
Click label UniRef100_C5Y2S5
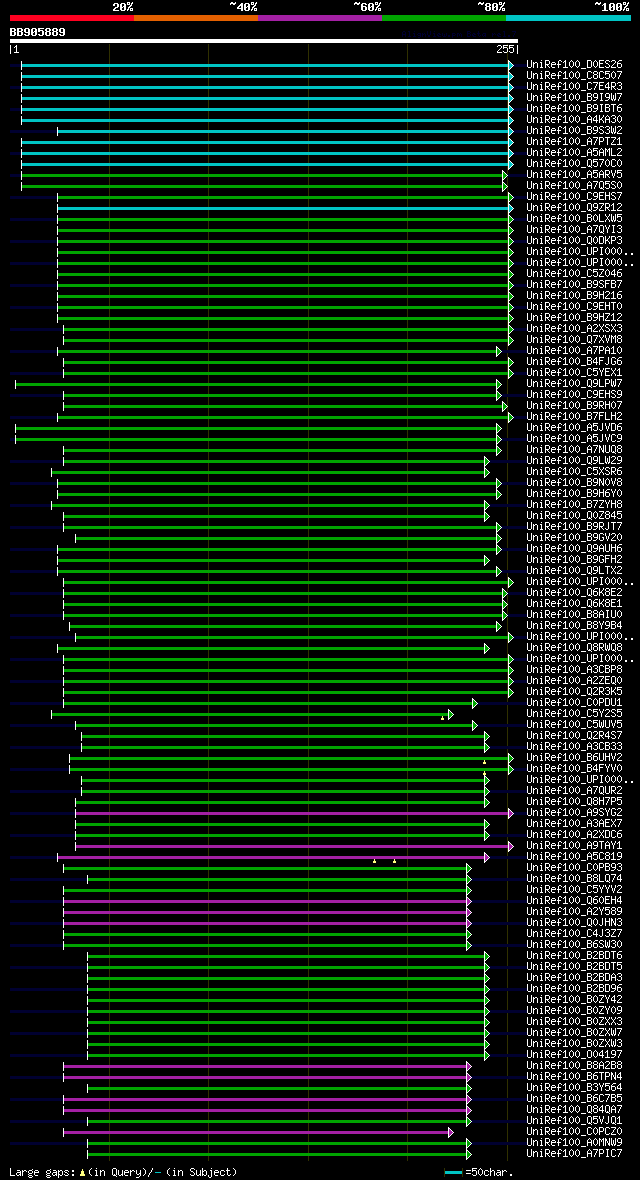pos(574,713)
